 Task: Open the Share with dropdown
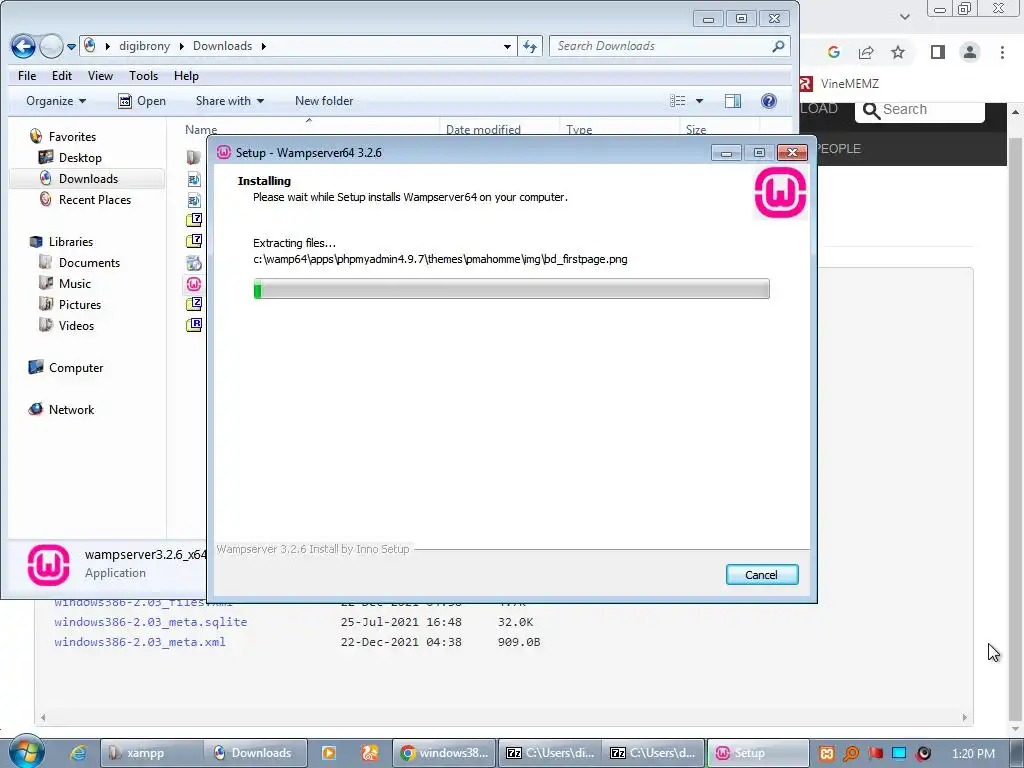(x=230, y=101)
